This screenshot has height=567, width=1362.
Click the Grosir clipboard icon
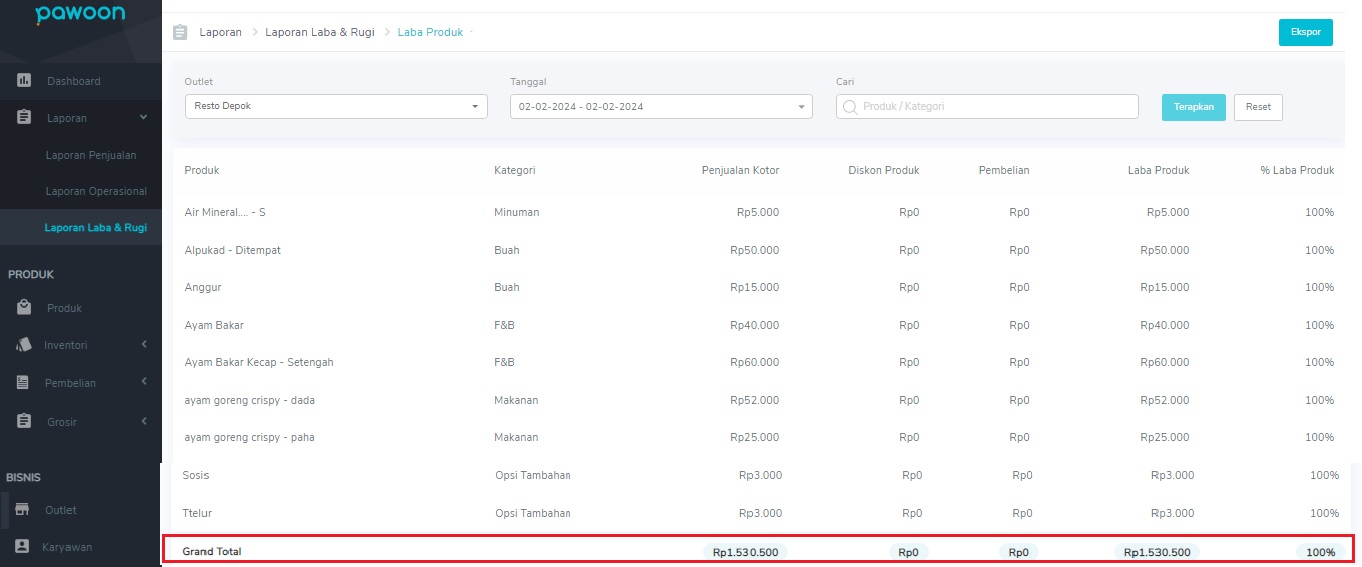point(24,421)
